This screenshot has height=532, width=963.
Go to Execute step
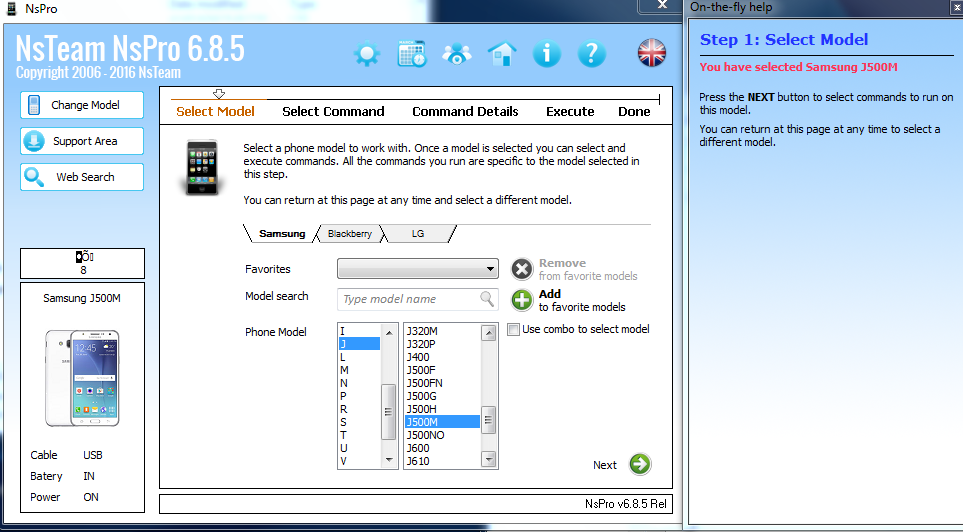click(x=570, y=111)
